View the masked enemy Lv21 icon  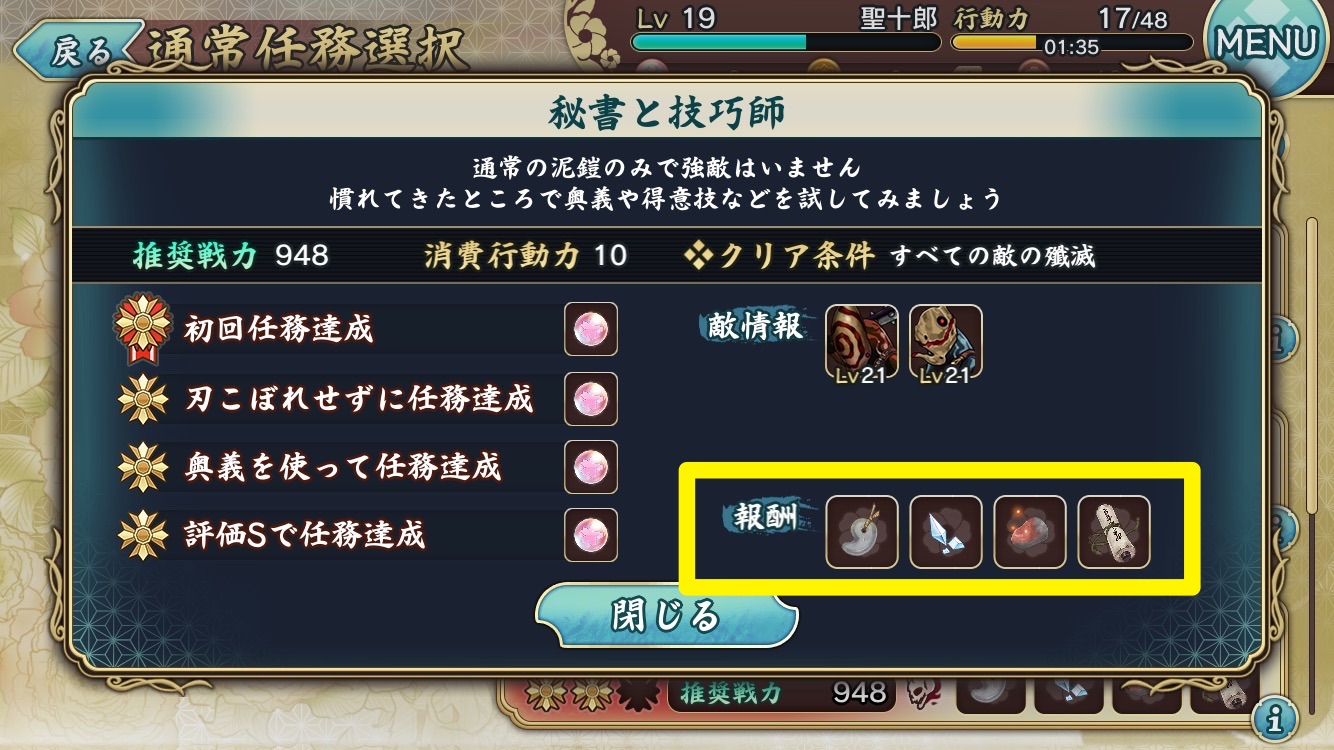tap(945, 342)
